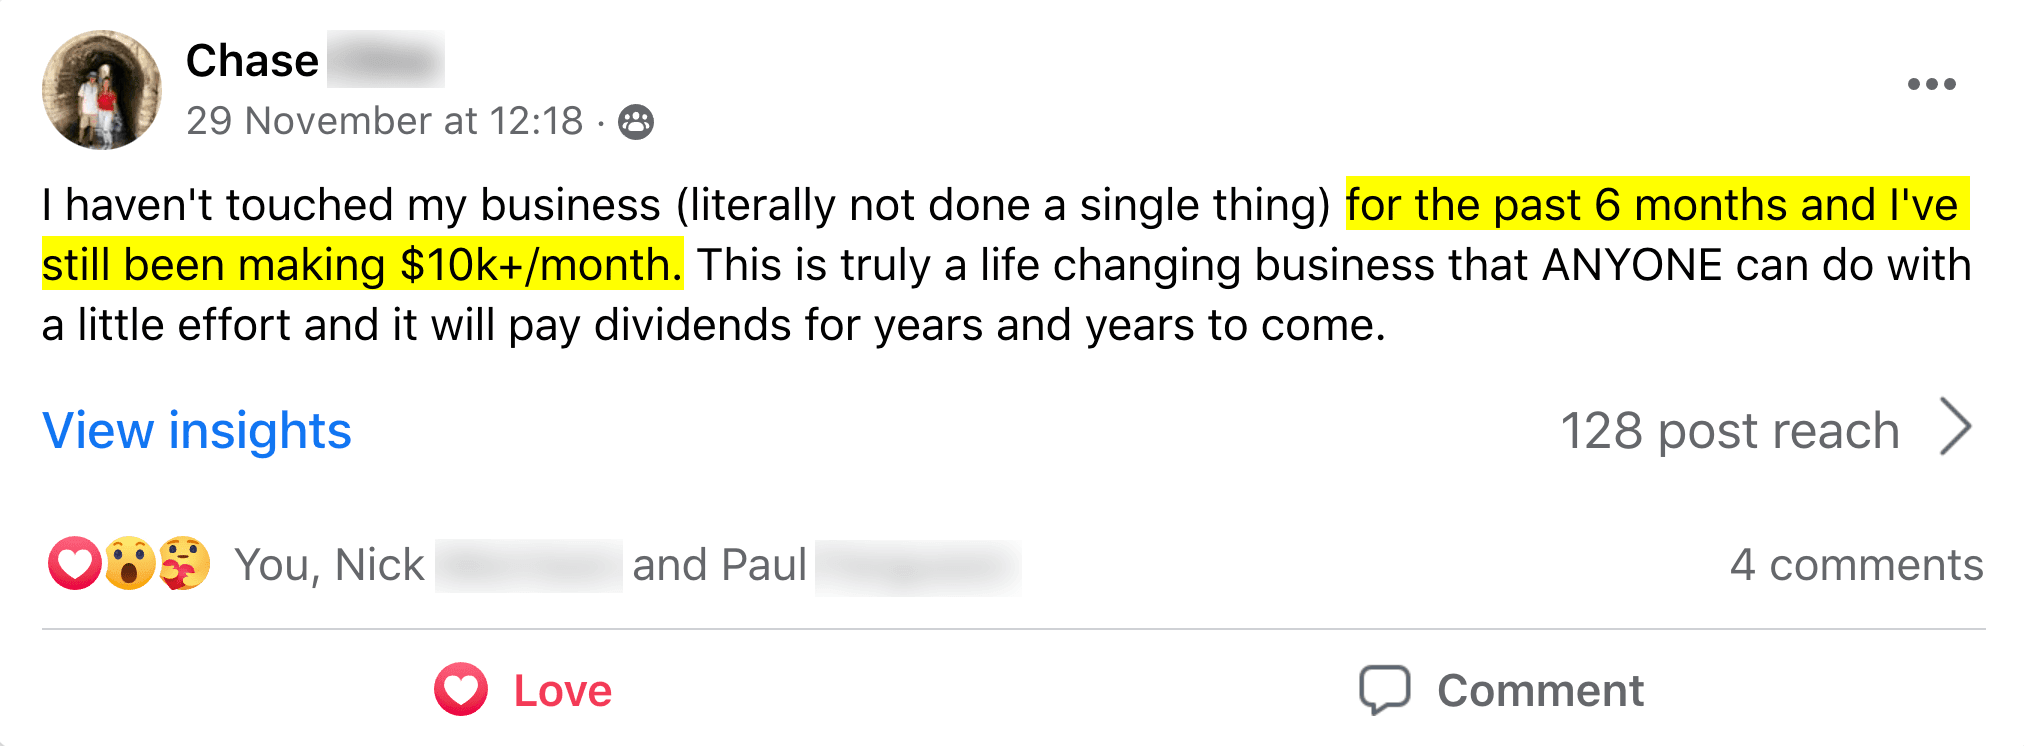This screenshot has width=2024, height=746.
Task: Click the group privacy audience icon
Action: pos(636,122)
